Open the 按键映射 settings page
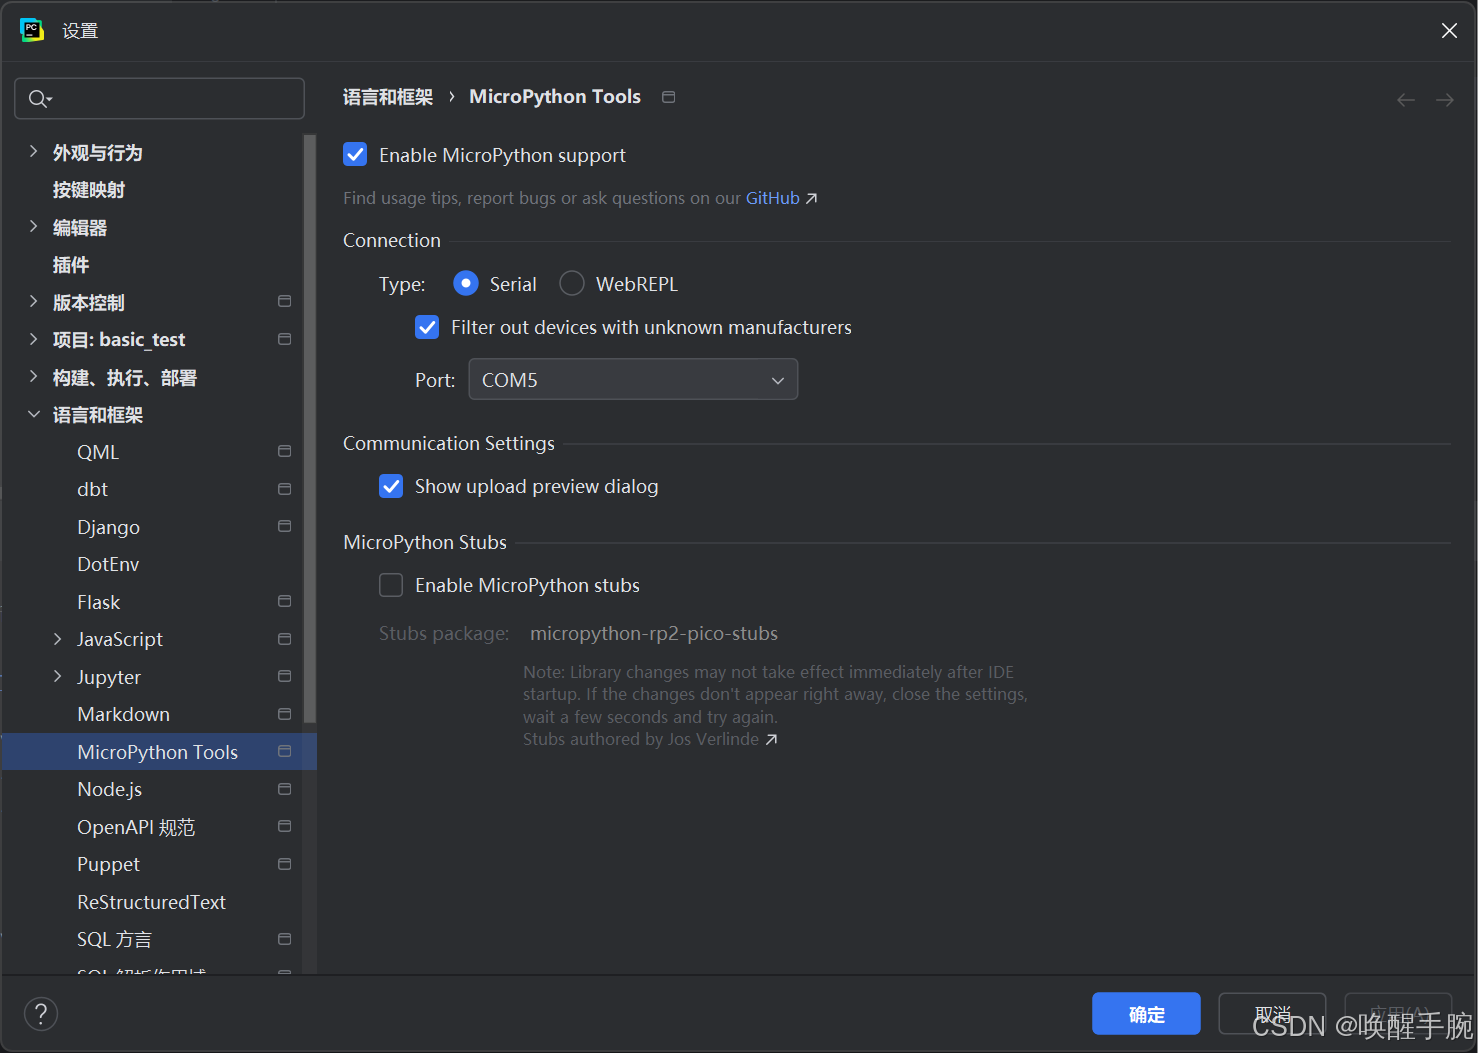The height and width of the screenshot is (1053, 1478). click(x=89, y=190)
